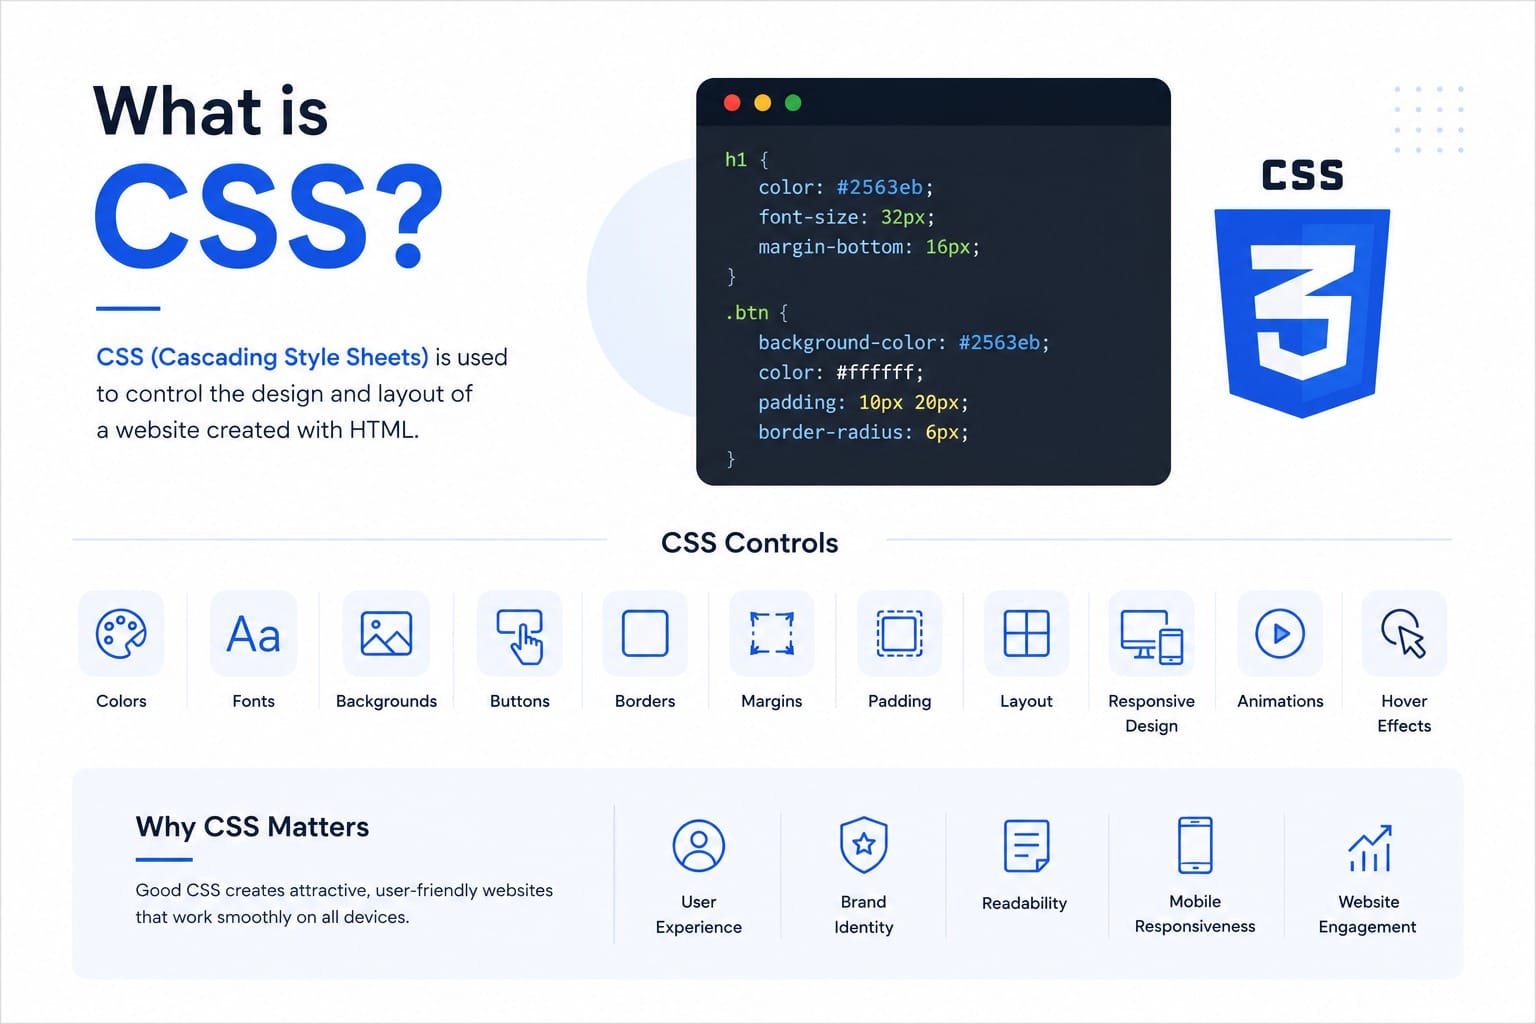The width and height of the screenshot is (1536, 1024).
Task: Select the Borders square icon
Action: click(x=645, y=633)
